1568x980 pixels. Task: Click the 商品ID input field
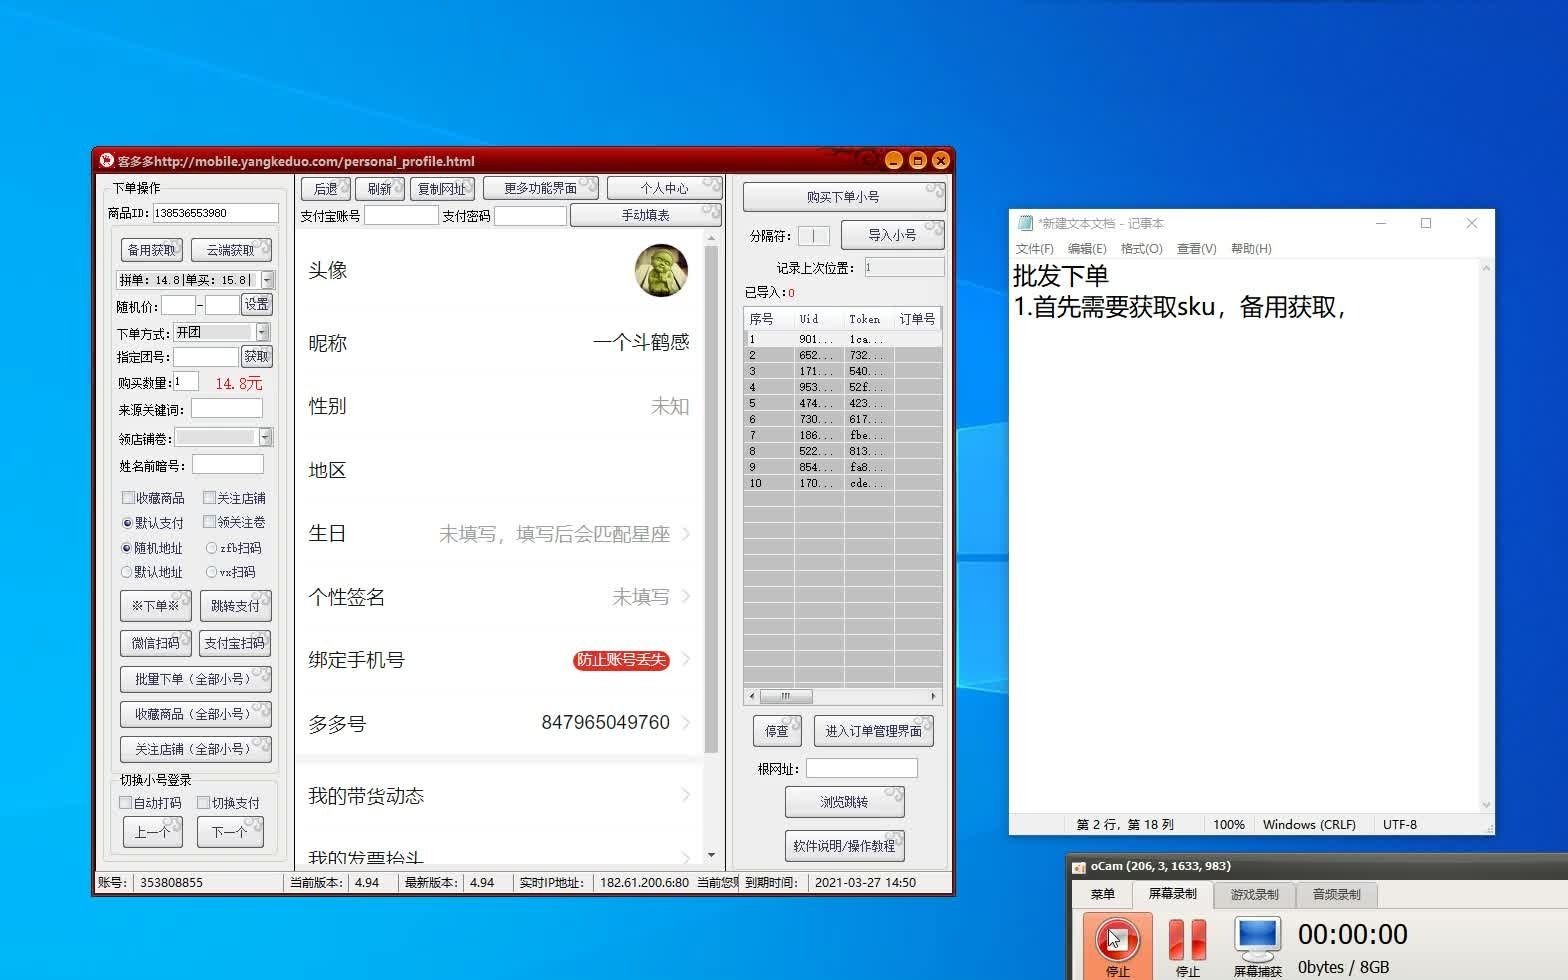tap(215, 213)
